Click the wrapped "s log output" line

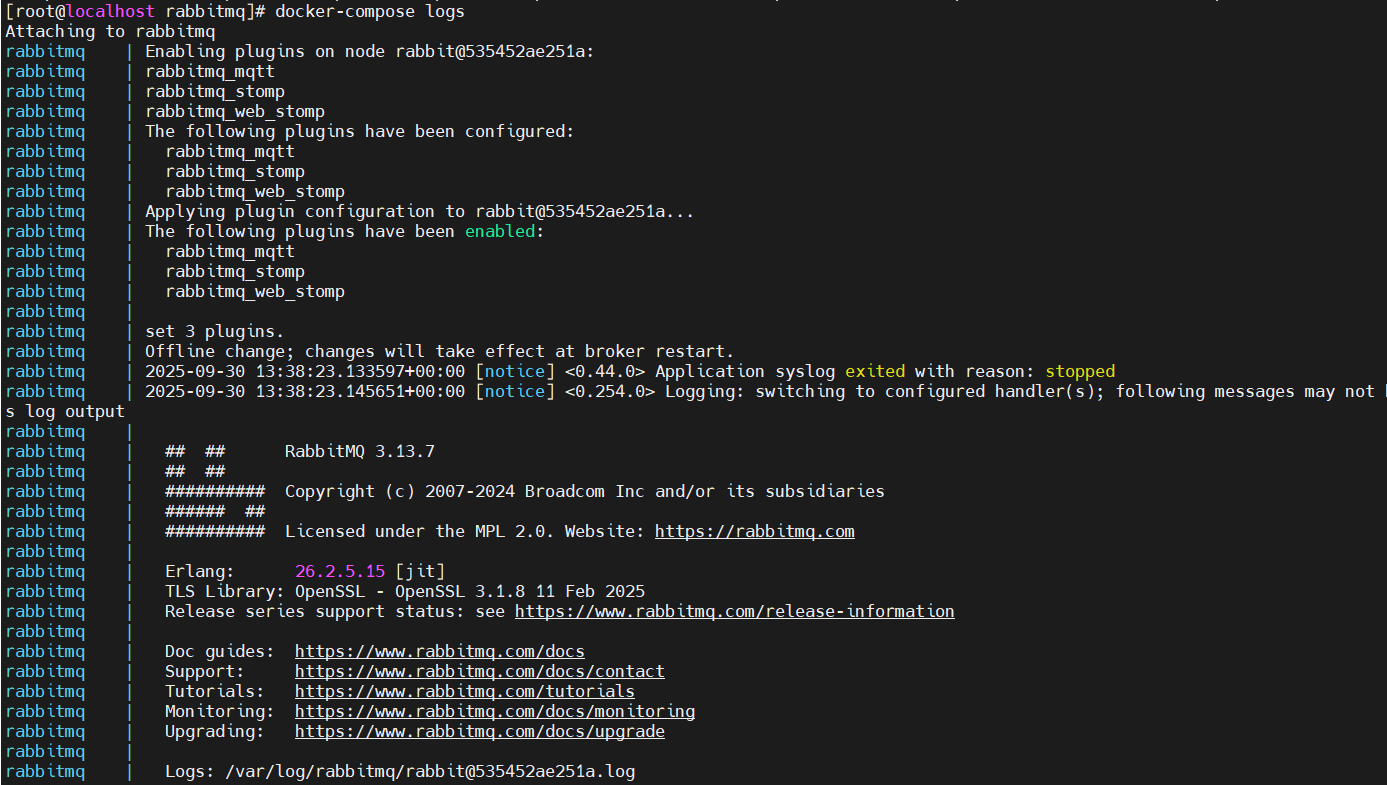coord(64,411)
